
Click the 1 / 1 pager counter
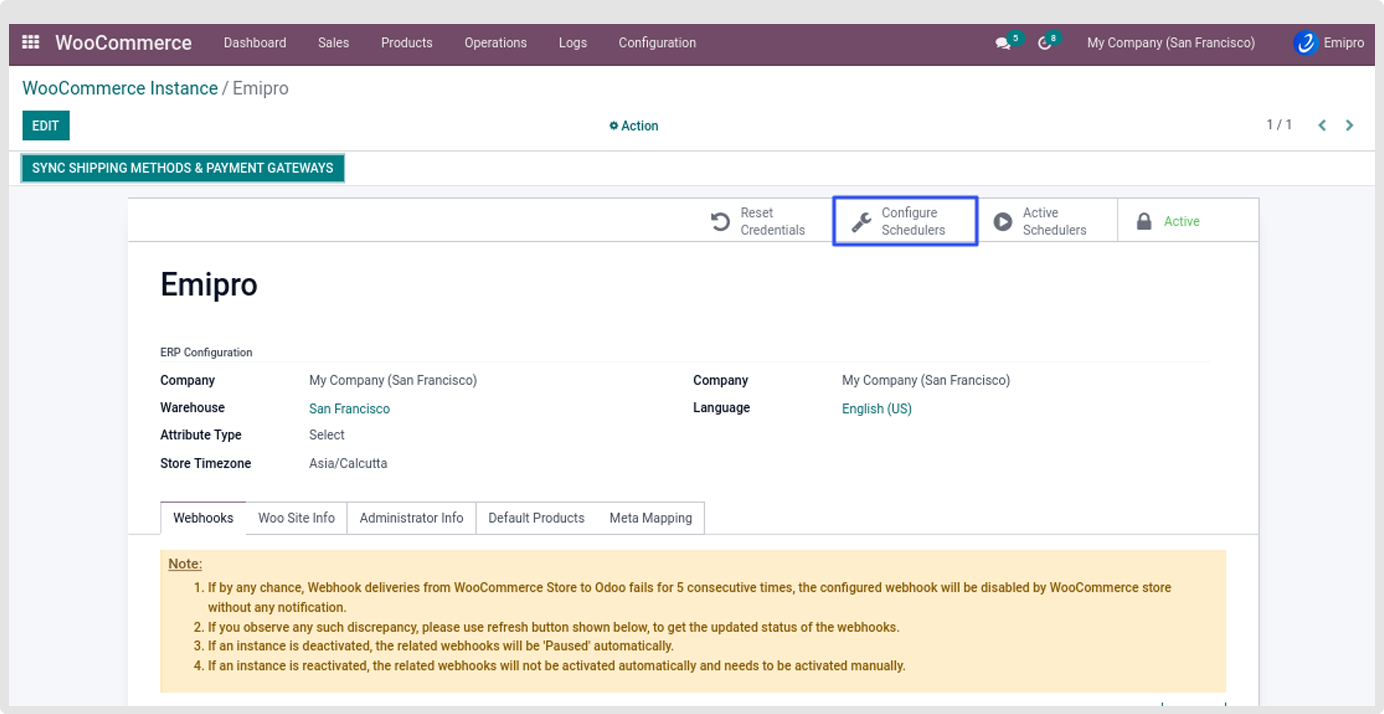pos(1279,125)
